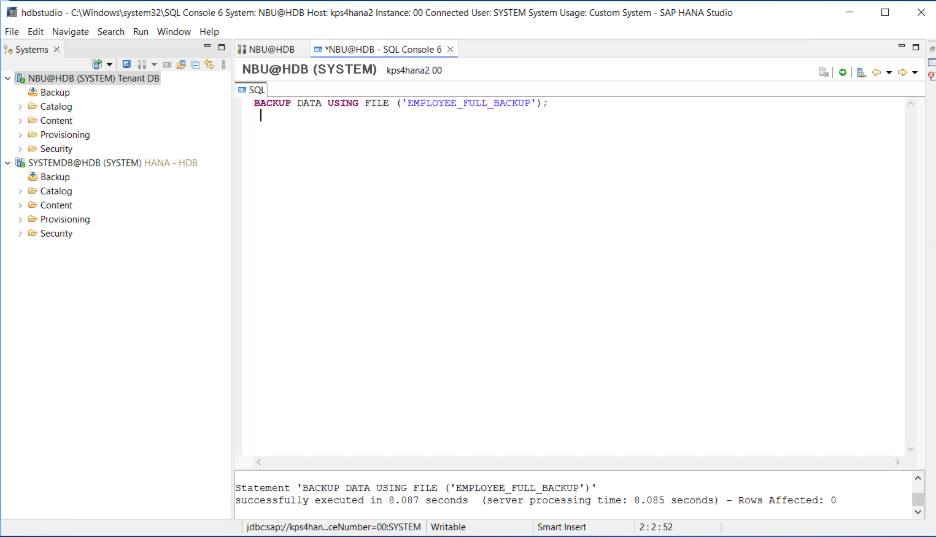Select Catalog folder under NBU@HDB tenant
Viewport: 936px width, 537px height.
coord(56,107)
